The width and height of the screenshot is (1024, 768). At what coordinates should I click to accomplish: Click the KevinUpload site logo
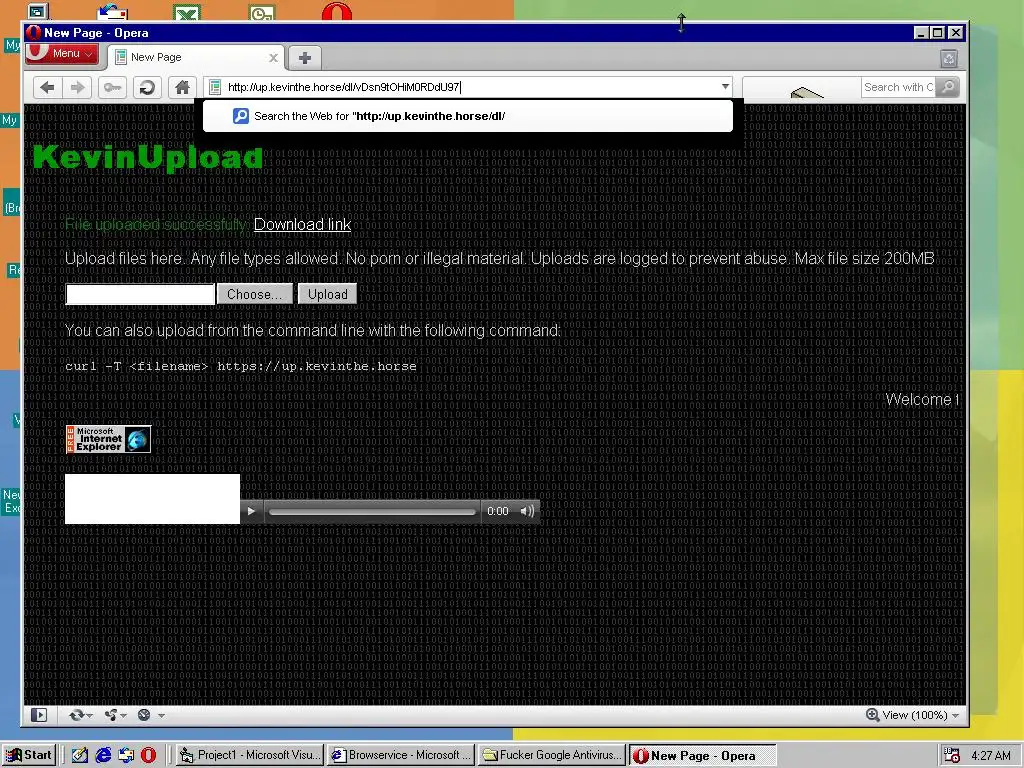pyautogui.click(x=148, y=157)
